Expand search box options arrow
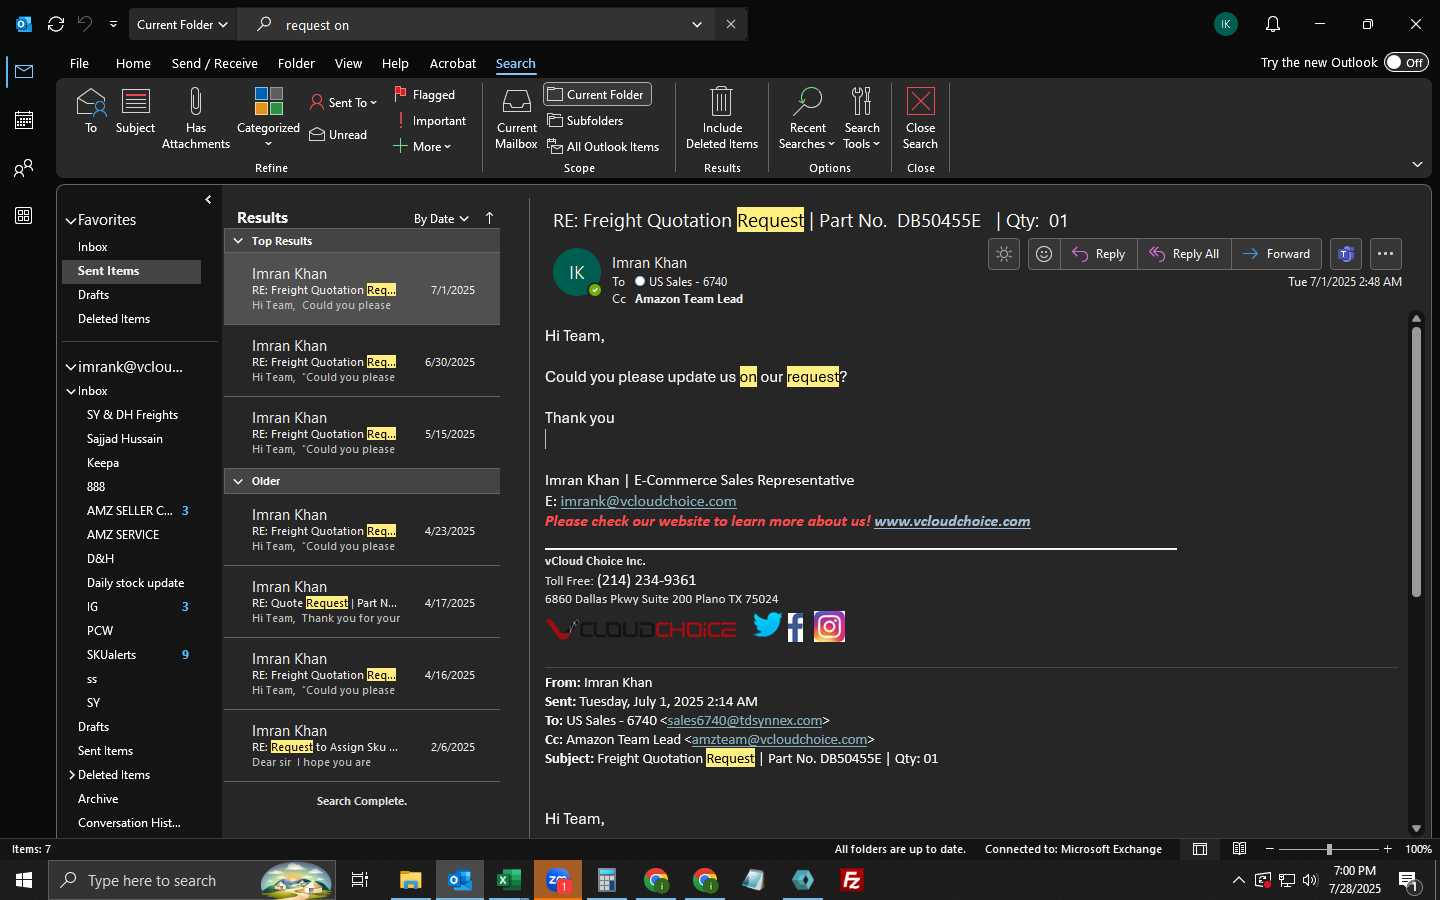Image resolution: width=1440 pixels, height=900 pixels. pos(697,24)
